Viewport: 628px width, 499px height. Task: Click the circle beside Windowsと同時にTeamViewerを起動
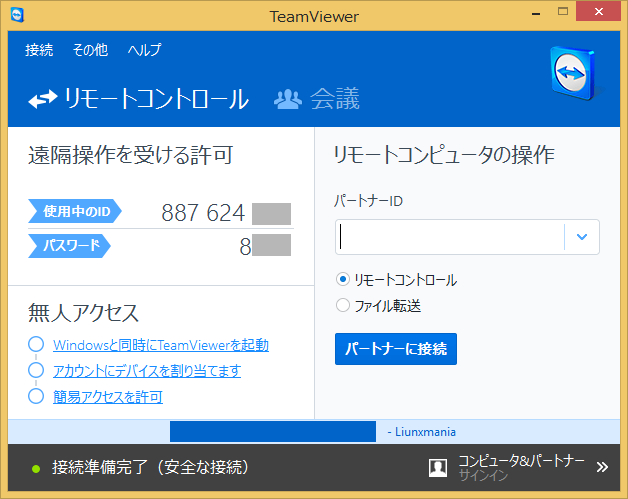pyautogui.click(x=36, y=344)
